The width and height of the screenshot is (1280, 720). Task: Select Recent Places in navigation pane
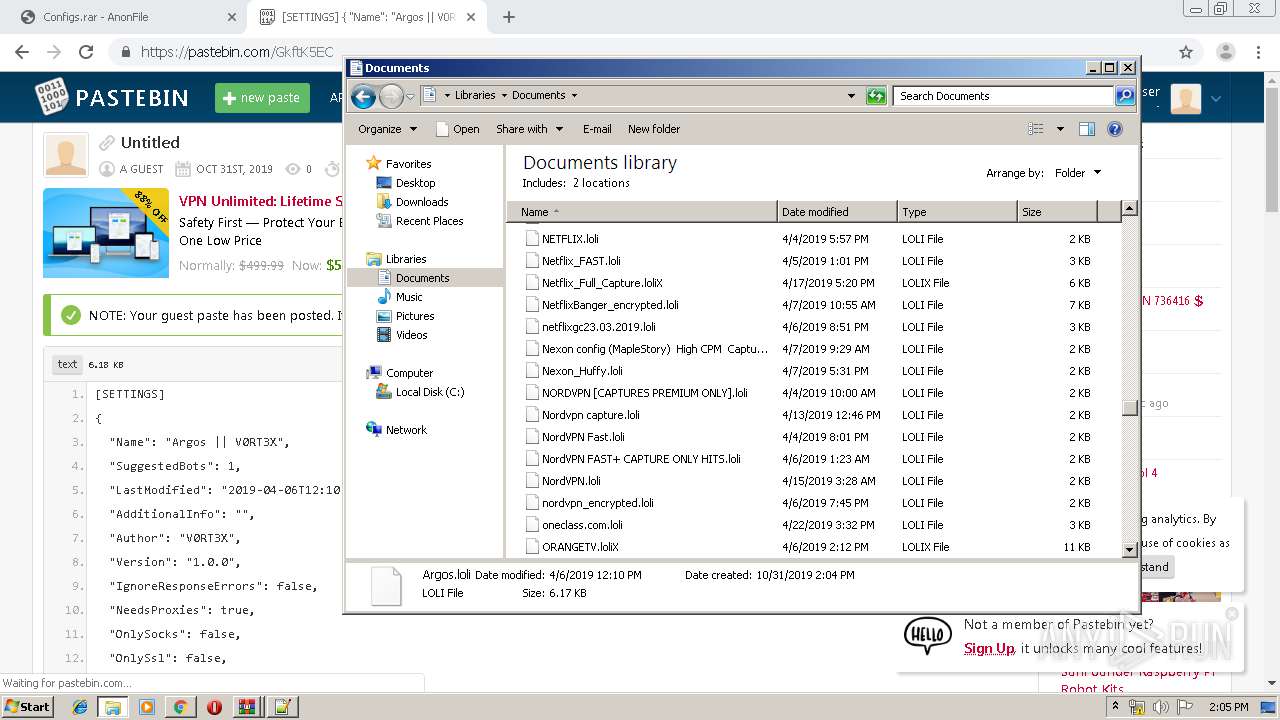click(429, 221)
